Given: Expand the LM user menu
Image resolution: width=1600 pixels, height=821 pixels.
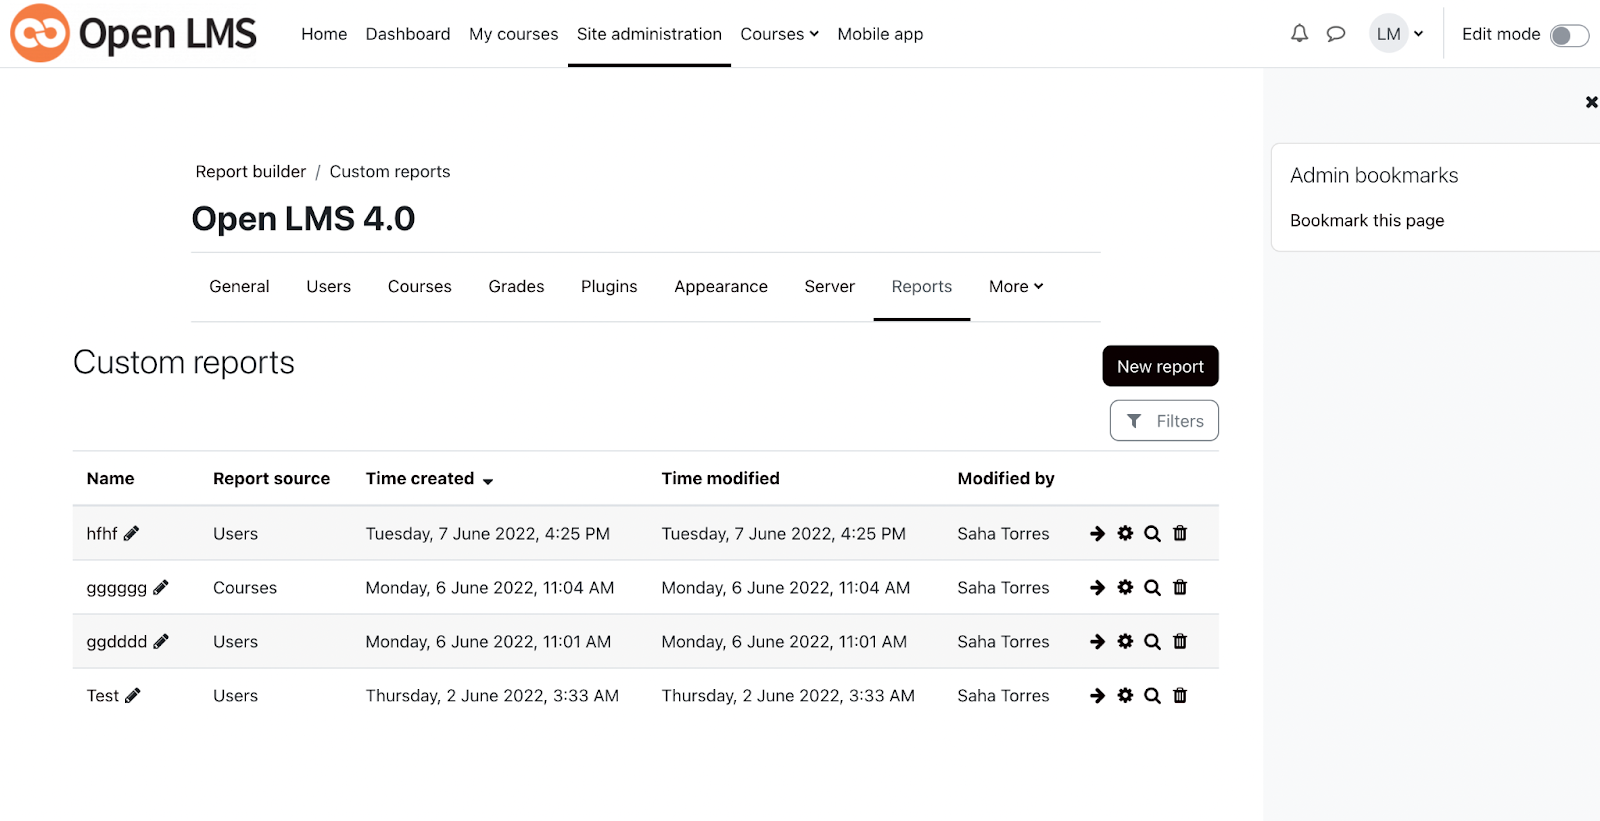Looking at the screenshot, I should click(1397, 34).
